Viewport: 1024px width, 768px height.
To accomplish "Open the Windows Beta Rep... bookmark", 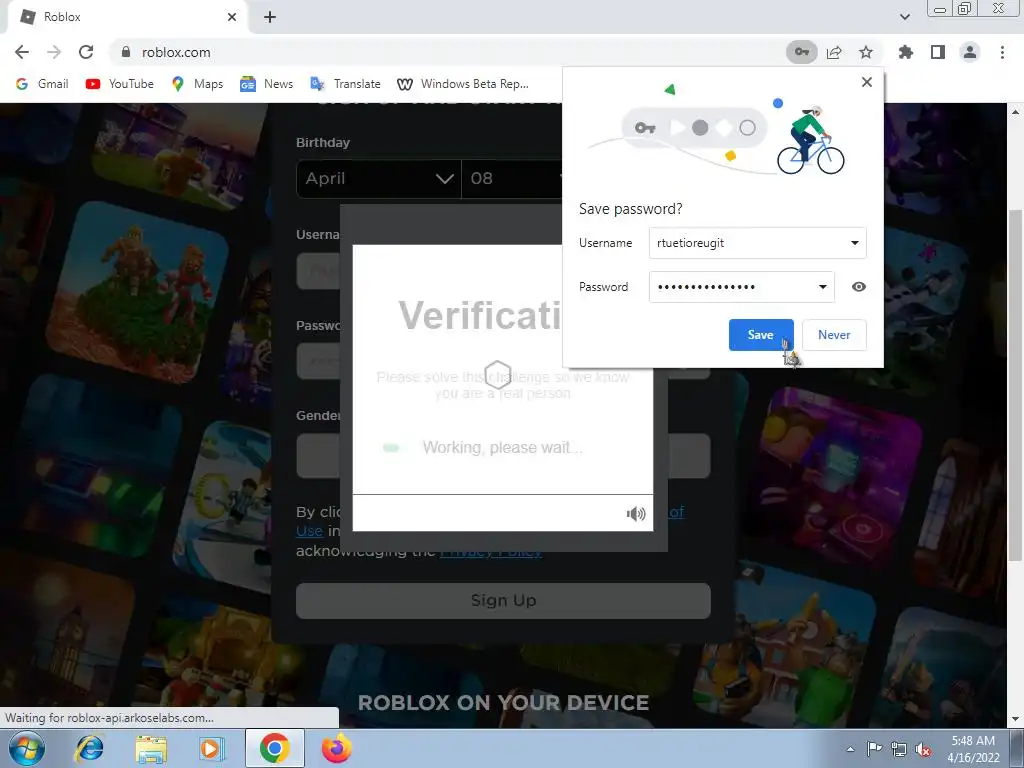I will [x=463, y=84].
